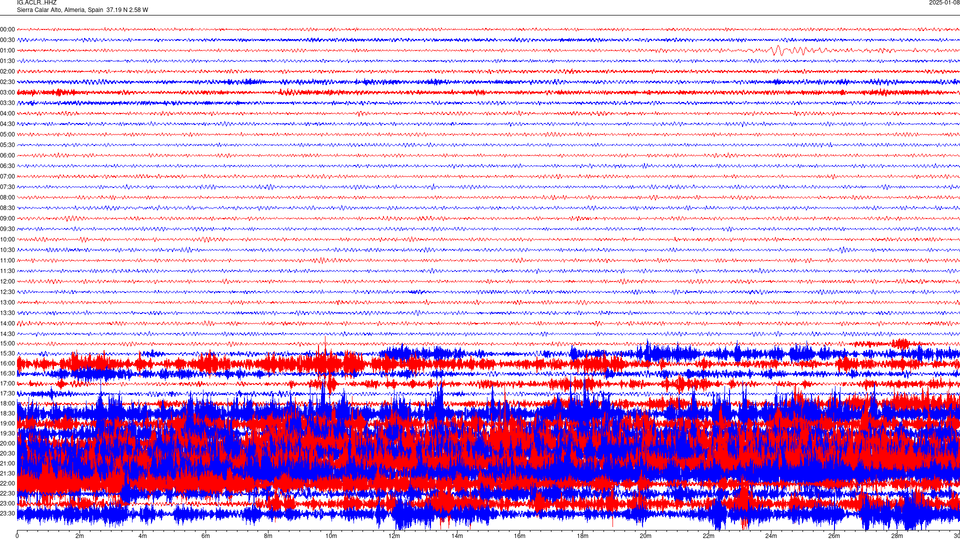Select the 14:30 trace label
The width and height of the screenshot is (960, 540).
tap(7, 334)
